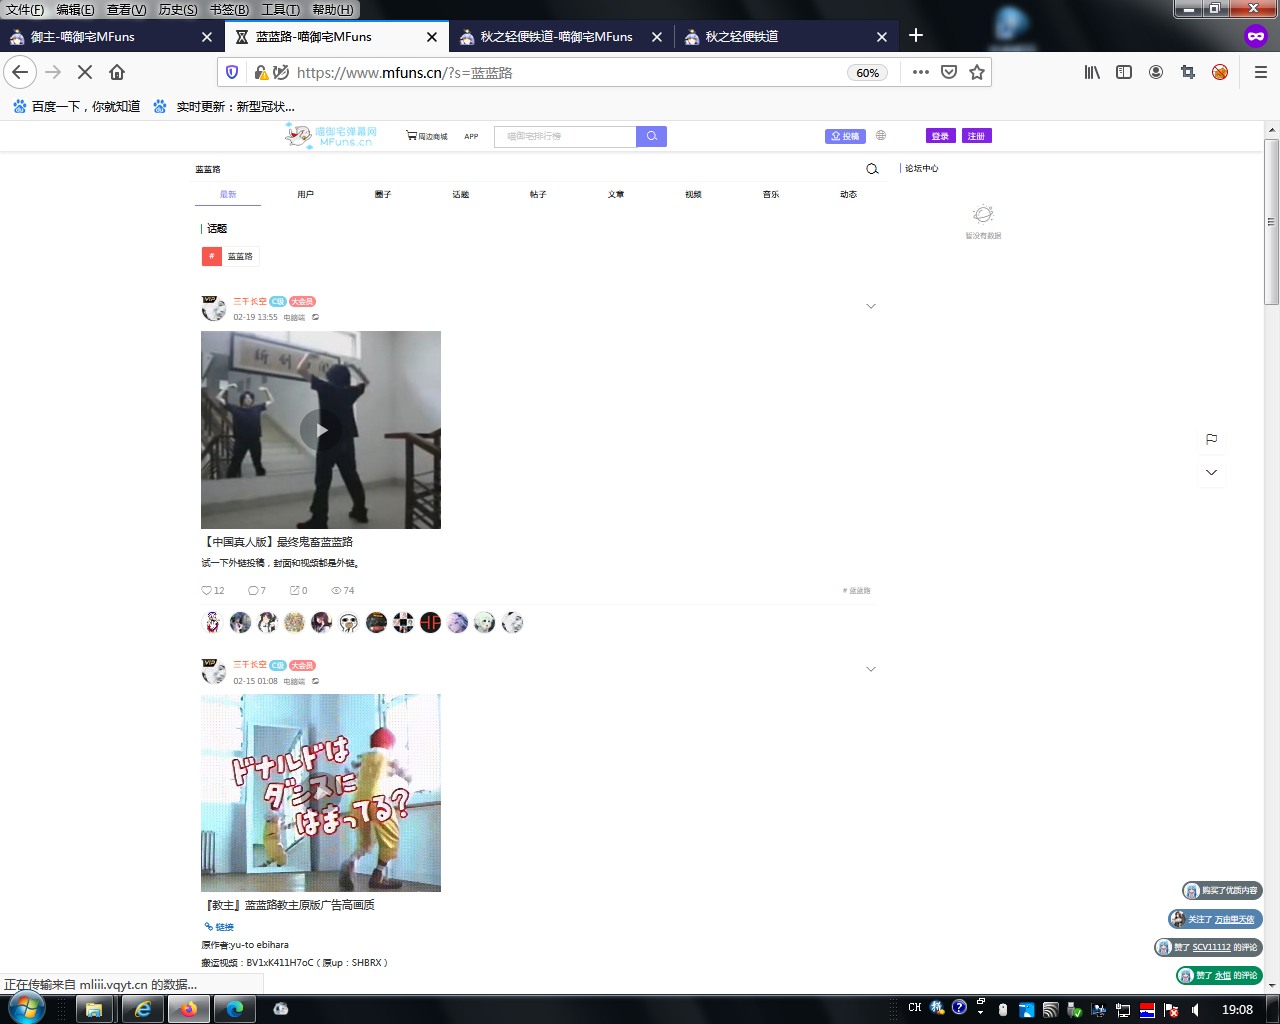The image size is (1280, 1024).
Task: Play the 最终鬼畜蓝蓝路 video thumbnail
Action: tap(321, 430)
